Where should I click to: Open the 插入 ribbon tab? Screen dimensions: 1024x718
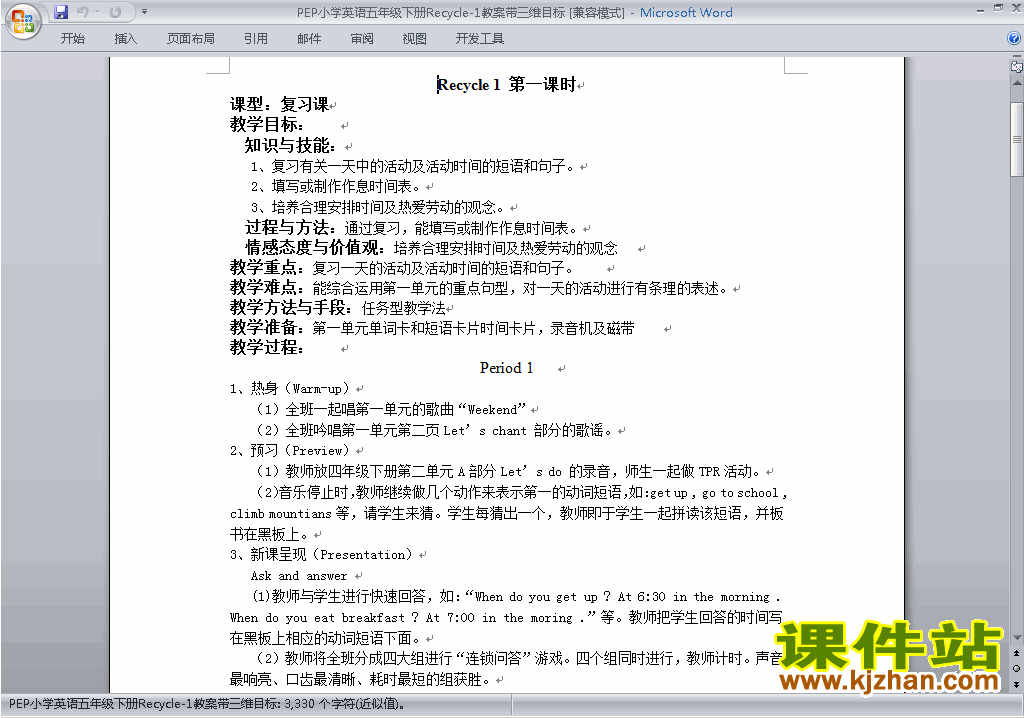pos(125,39)
